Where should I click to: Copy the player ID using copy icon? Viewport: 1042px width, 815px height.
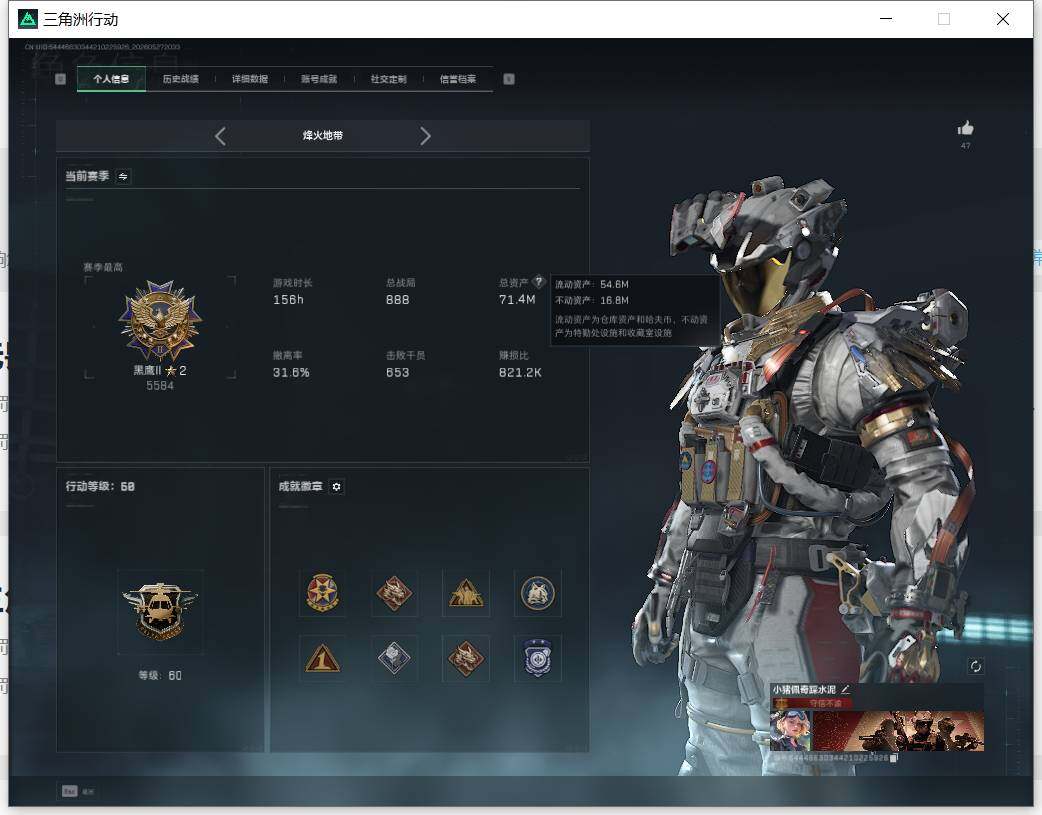click(x=893, y=758)
